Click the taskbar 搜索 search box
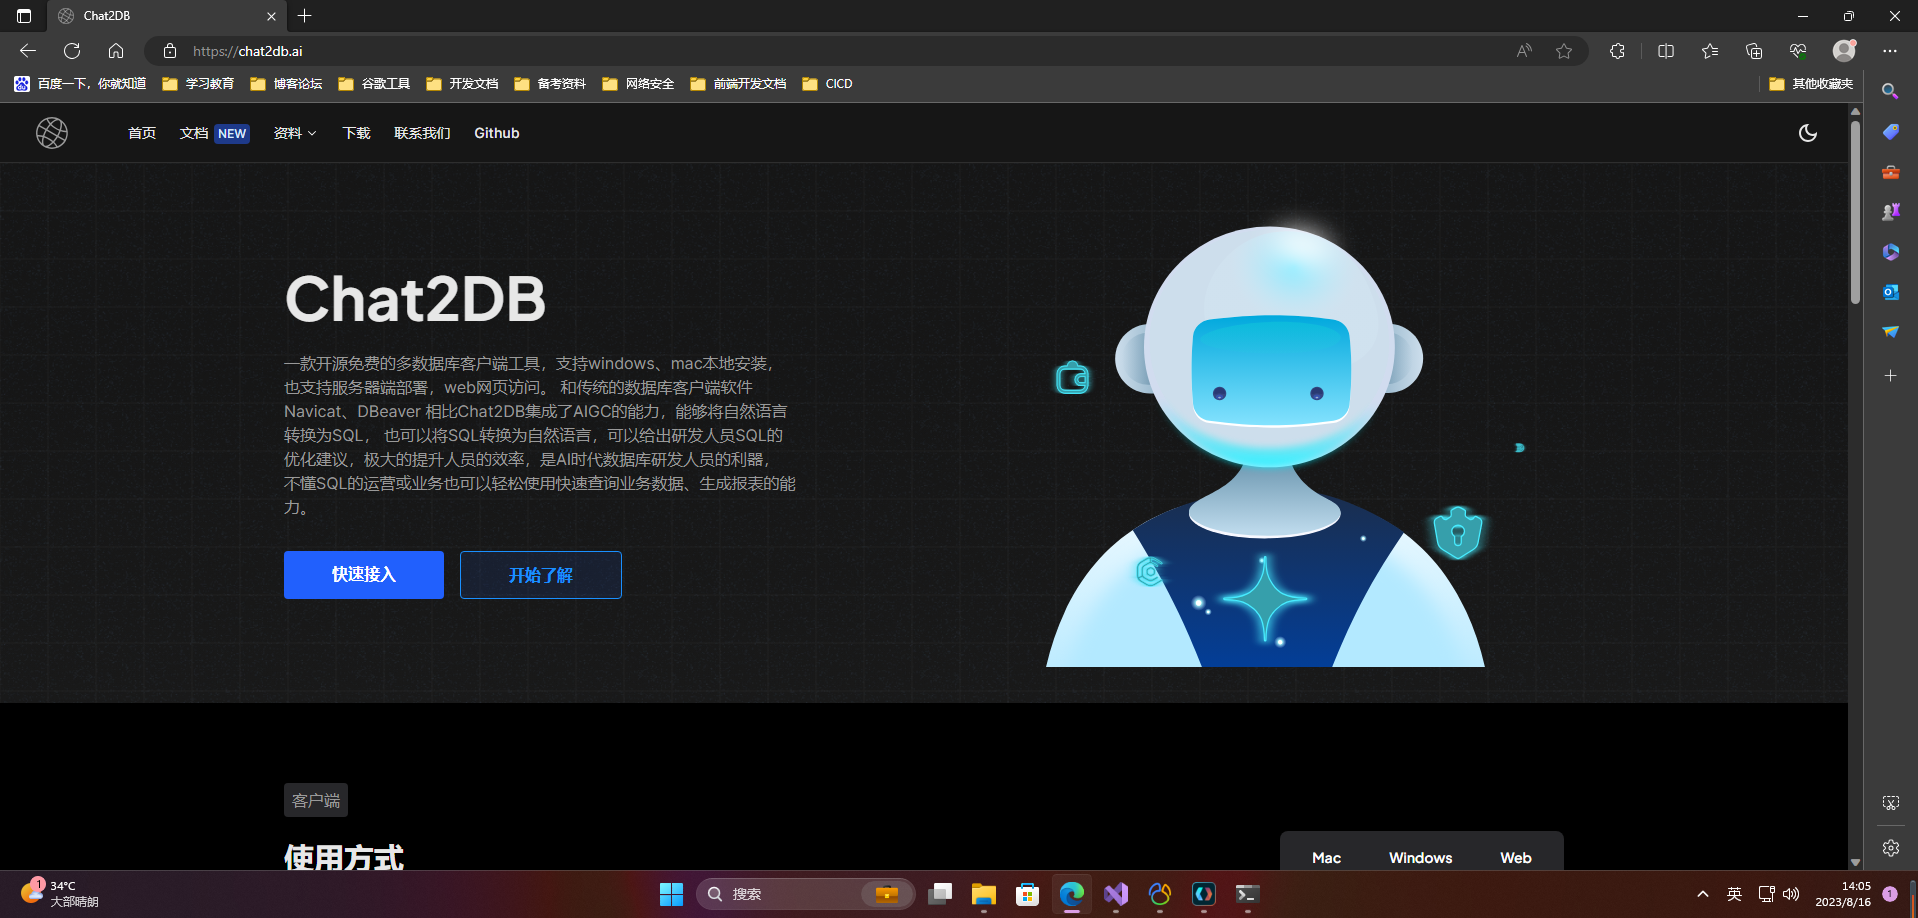Viewport: 1918px width, 918px height. pos(805,894)
